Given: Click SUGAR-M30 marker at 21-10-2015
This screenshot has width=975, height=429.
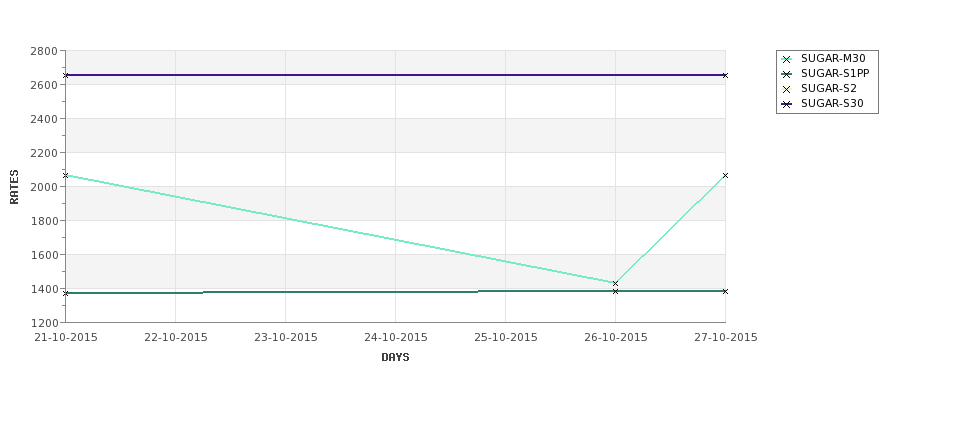Looking at the screenshot, I should (66, 175).
